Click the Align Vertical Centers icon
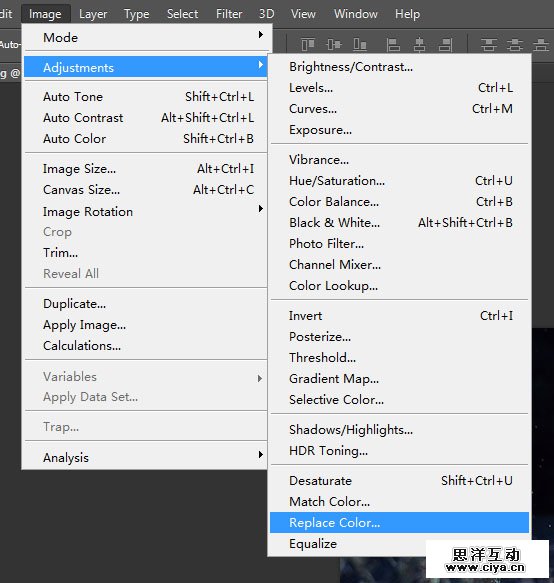Viewport: 554px width, 583px height. (334, 45)
